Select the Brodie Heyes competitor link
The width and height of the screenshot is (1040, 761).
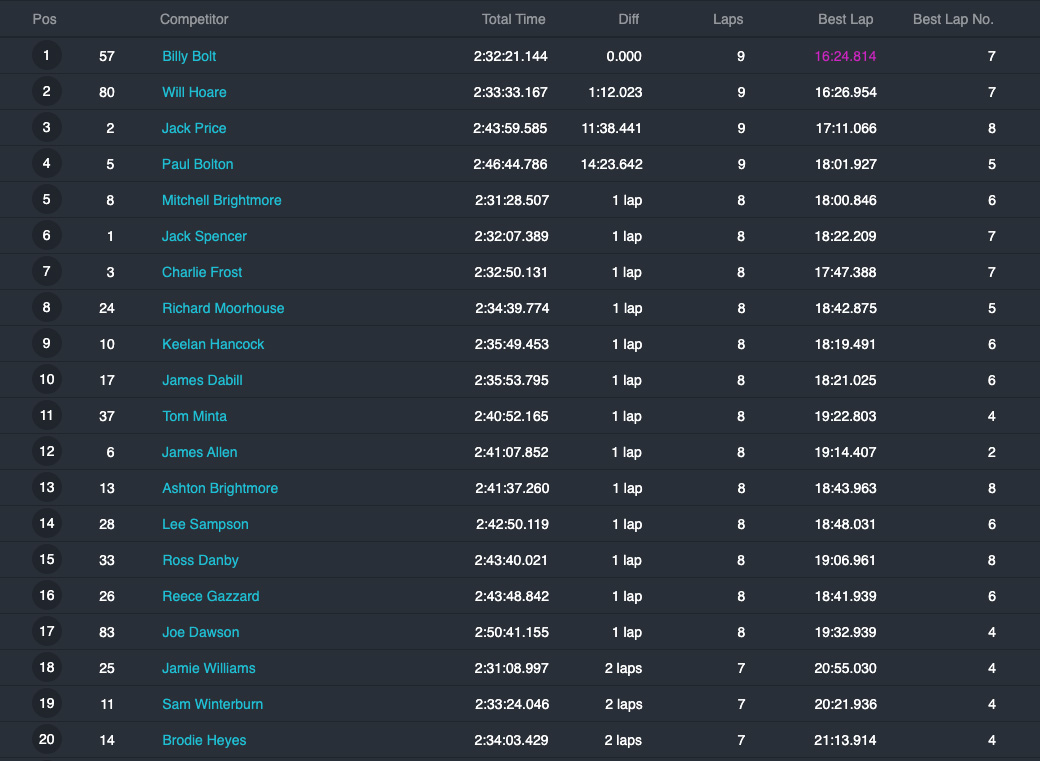(204, 740)
